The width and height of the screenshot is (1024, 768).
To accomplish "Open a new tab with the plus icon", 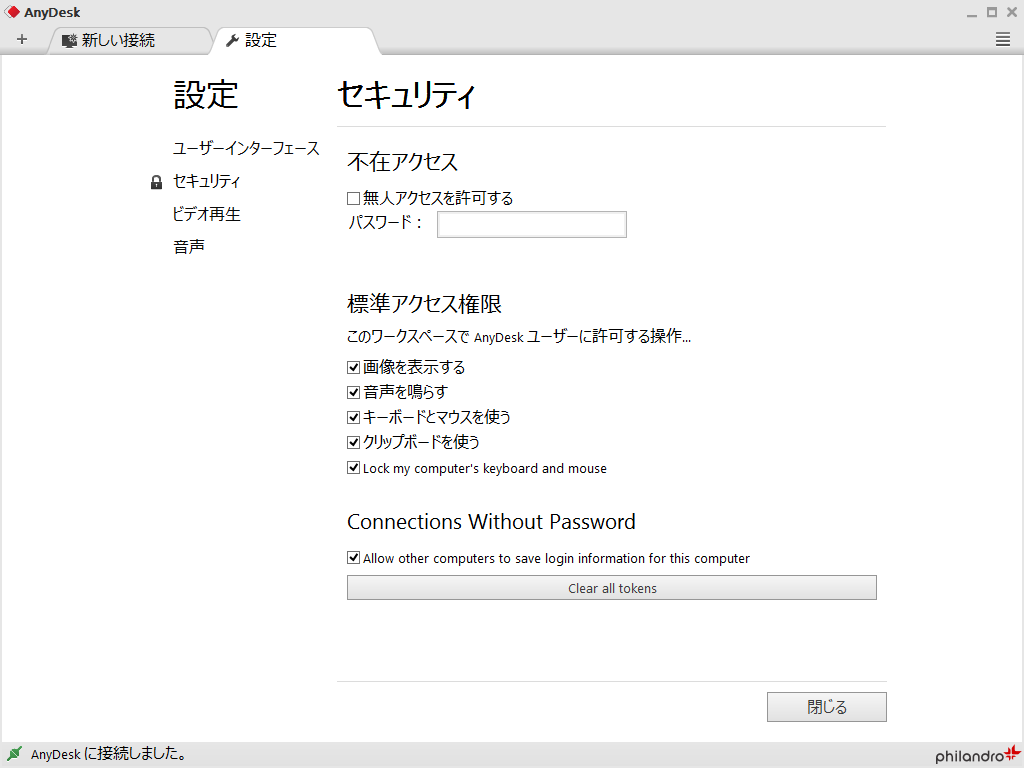I will tap(21, 39).
